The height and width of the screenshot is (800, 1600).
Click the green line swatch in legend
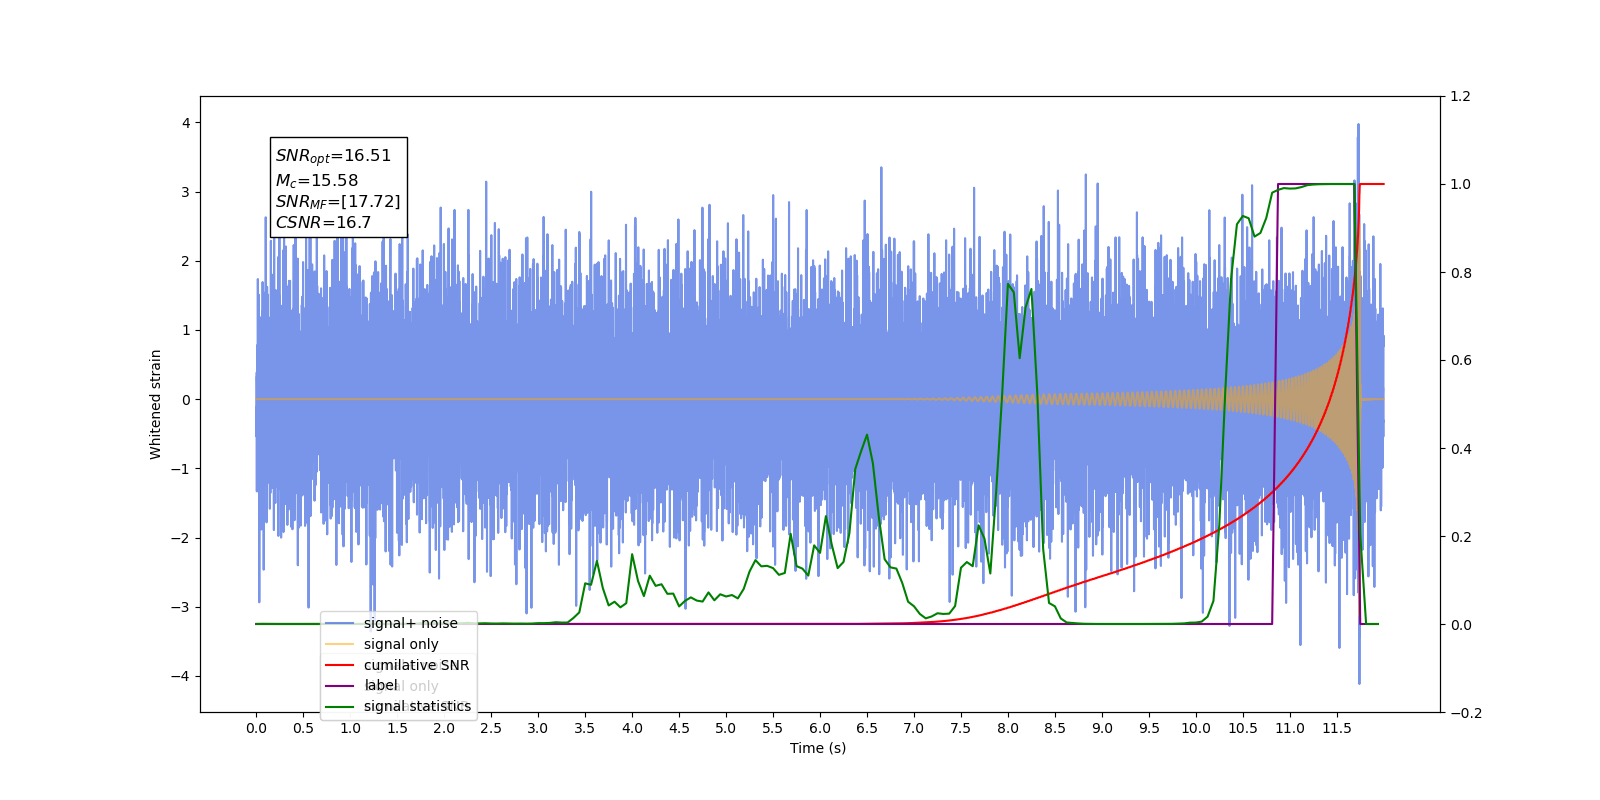coord(340,706)
